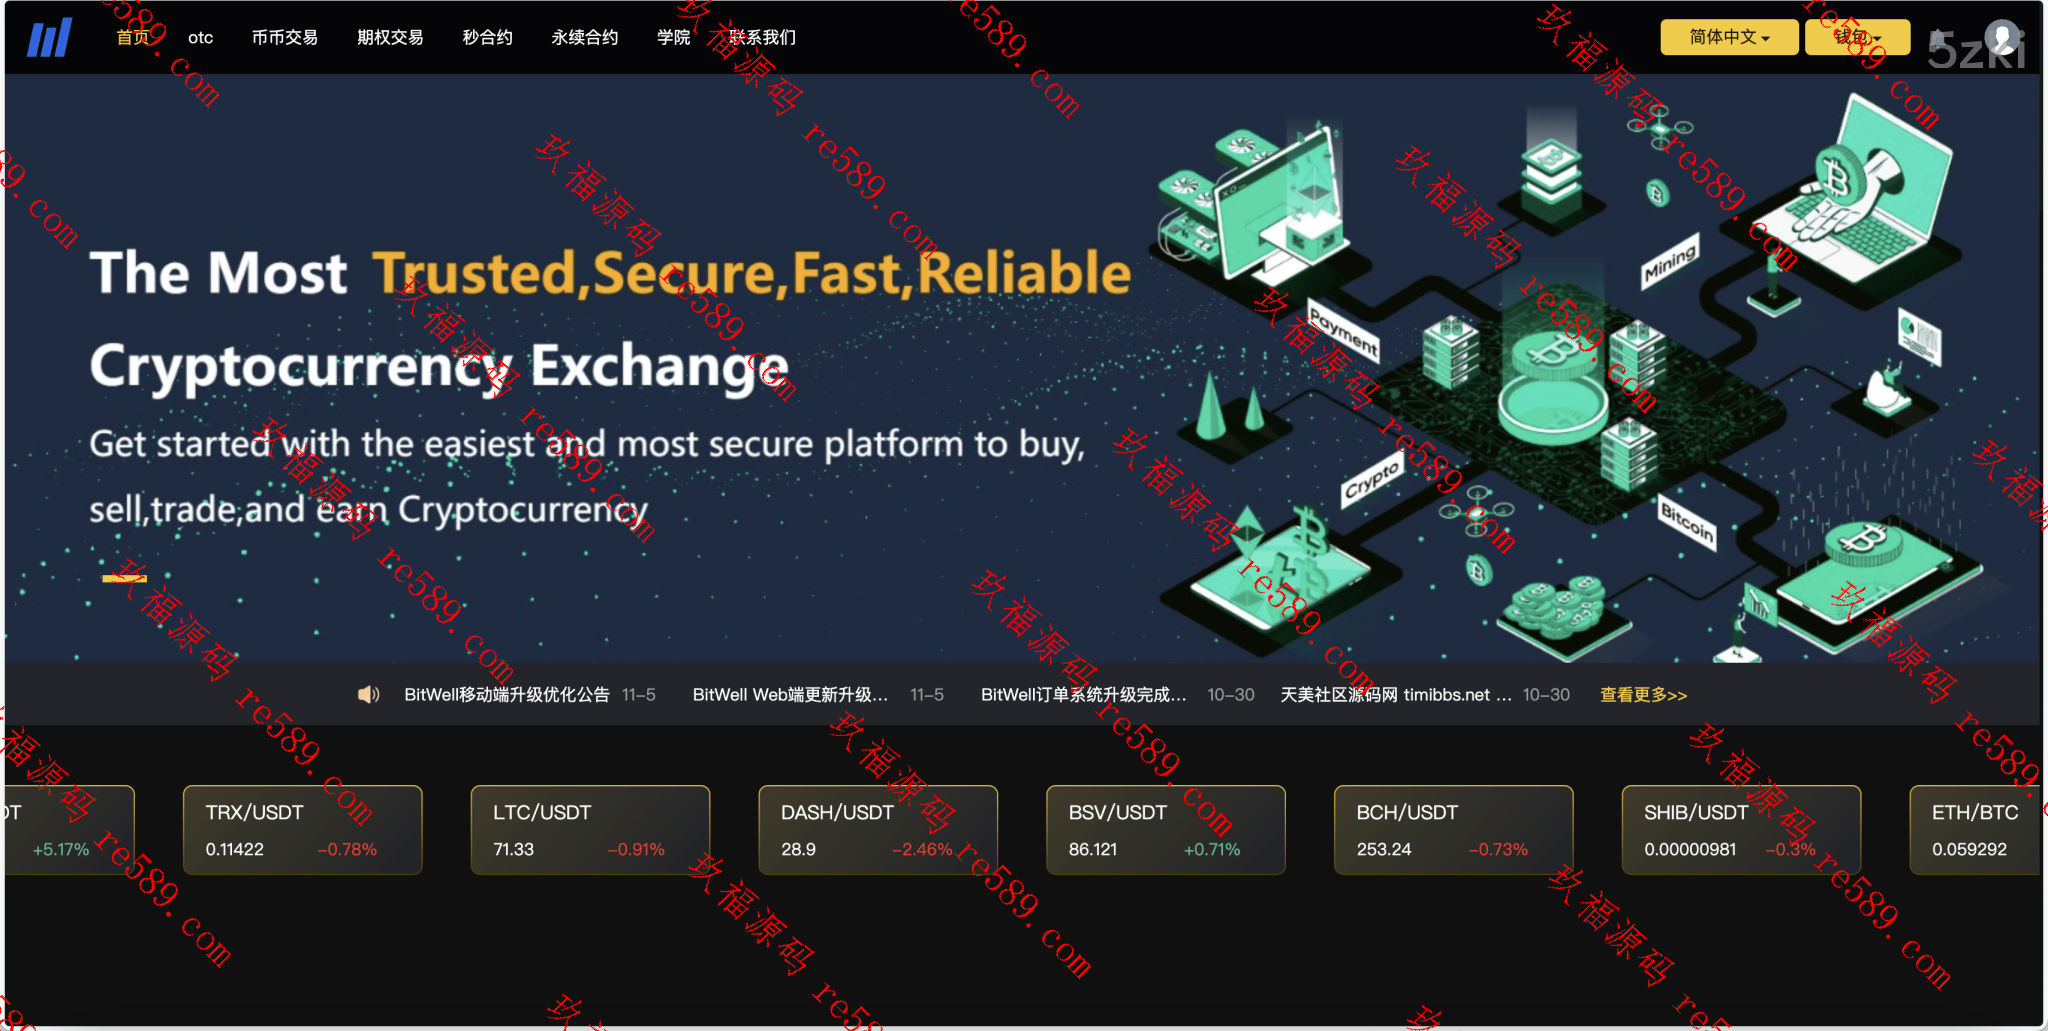Open BitWell移动端升级优化公告 announcement

(x=506, y=694)
